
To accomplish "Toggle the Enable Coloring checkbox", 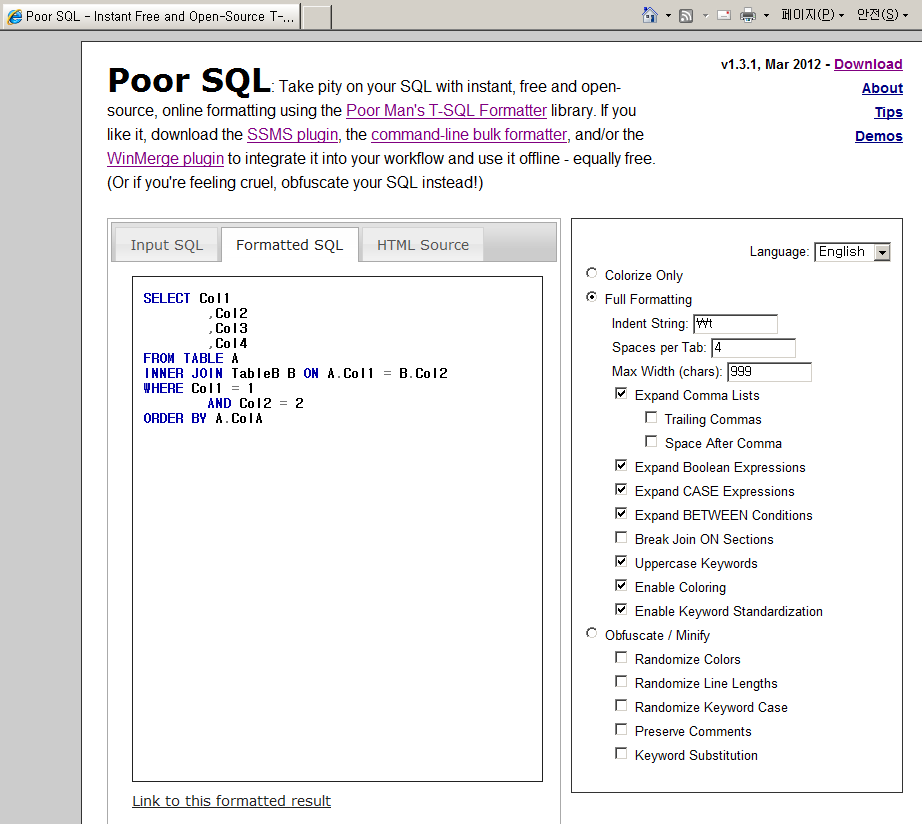I will [621, 586].
